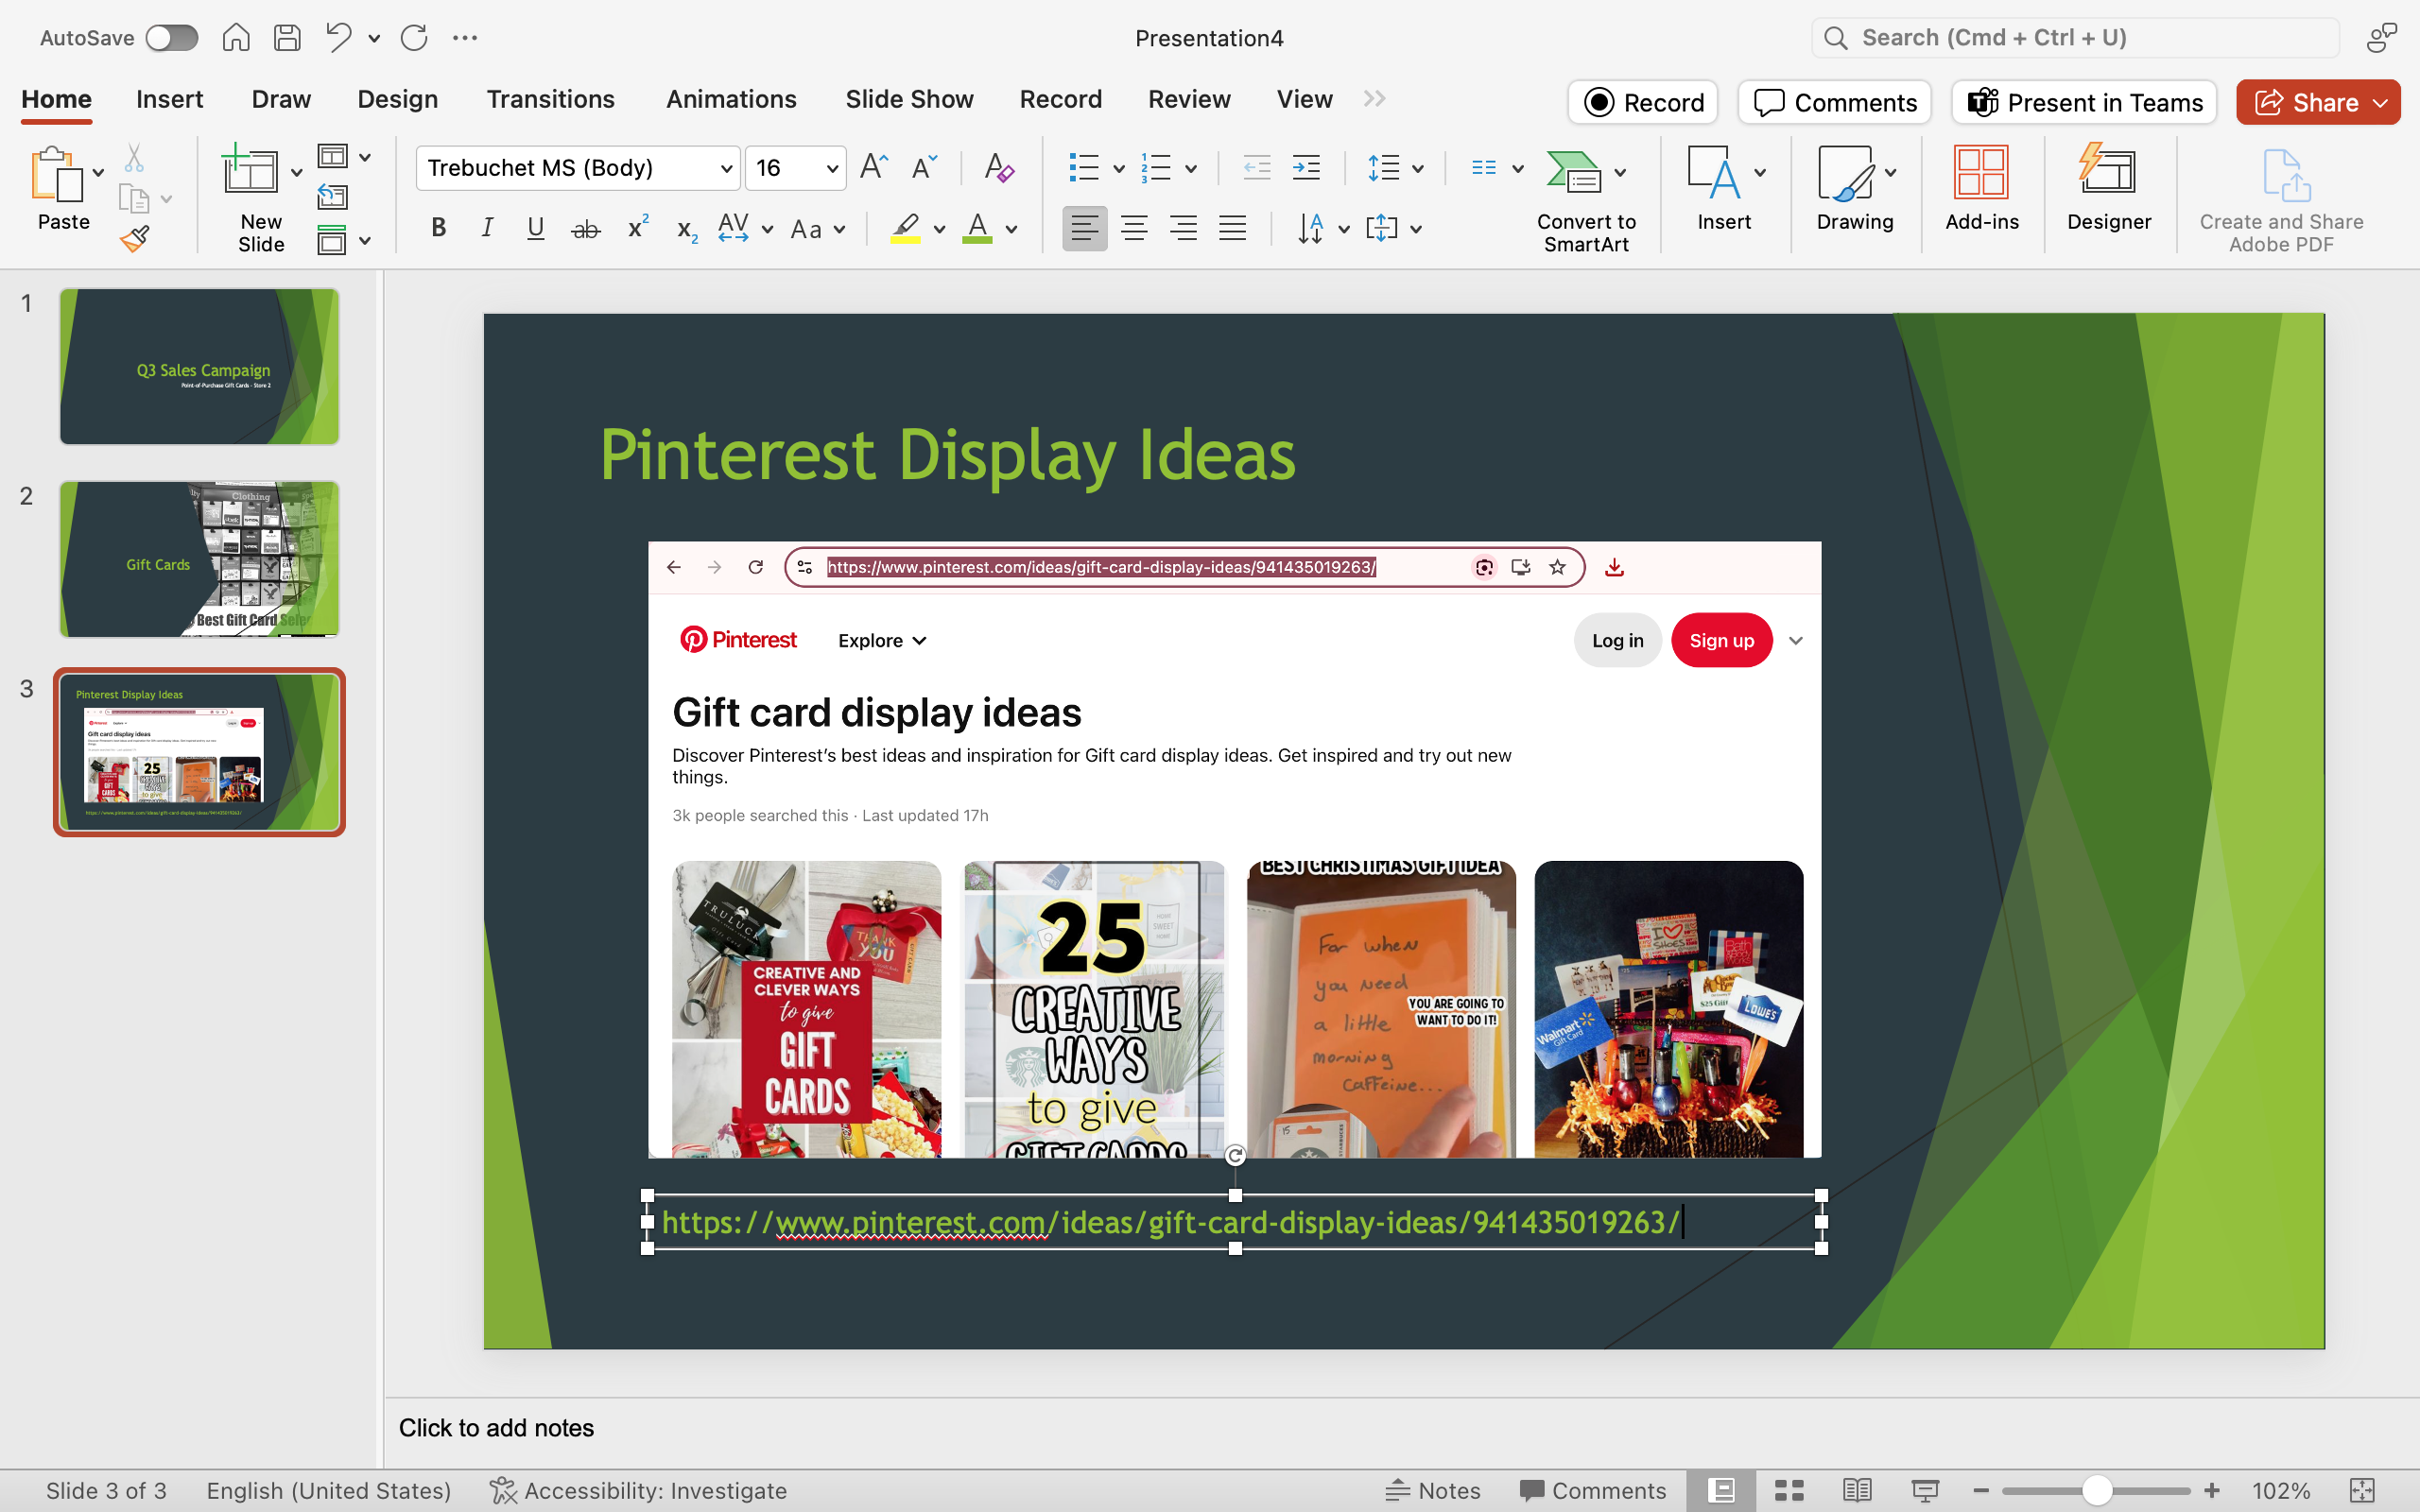2420x1512 pixels.
Task: Align text left
Action: point(1084,228)
